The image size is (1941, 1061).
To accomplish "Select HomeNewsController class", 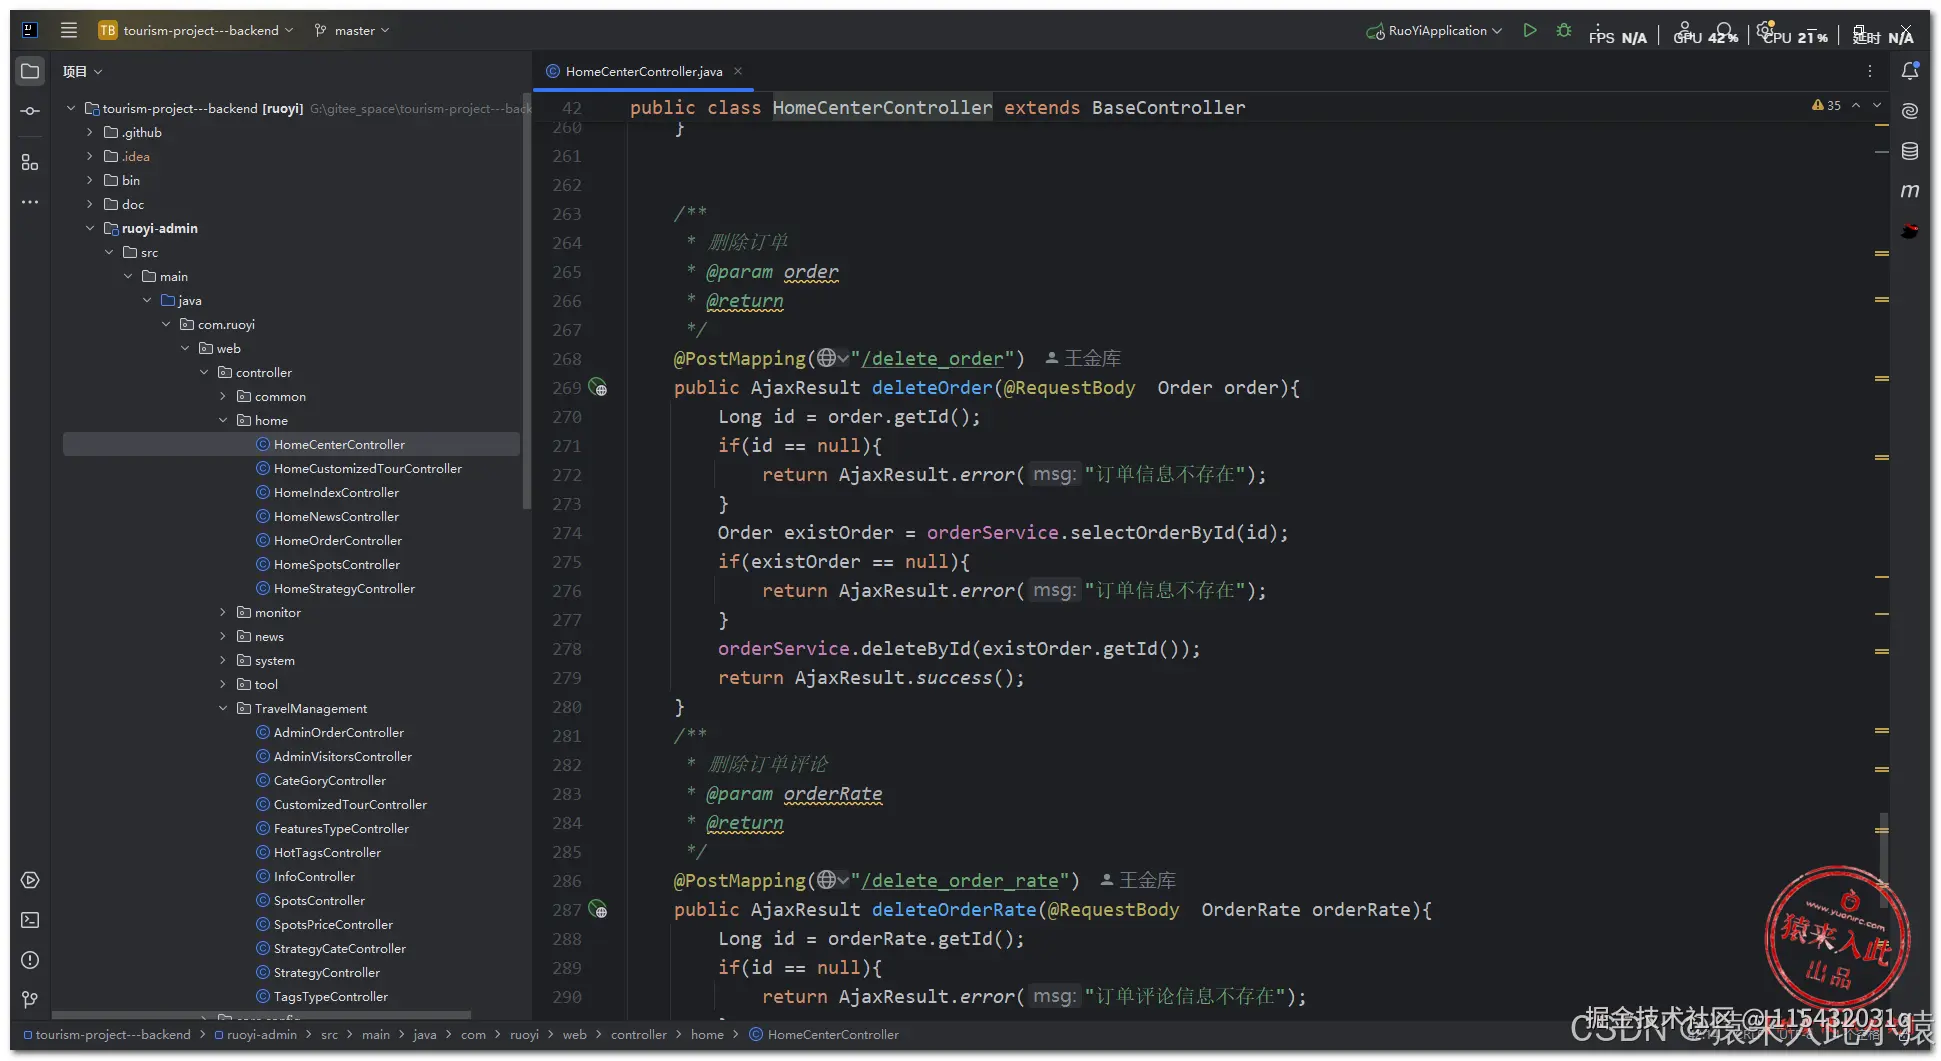I will [x=336, y=516].
